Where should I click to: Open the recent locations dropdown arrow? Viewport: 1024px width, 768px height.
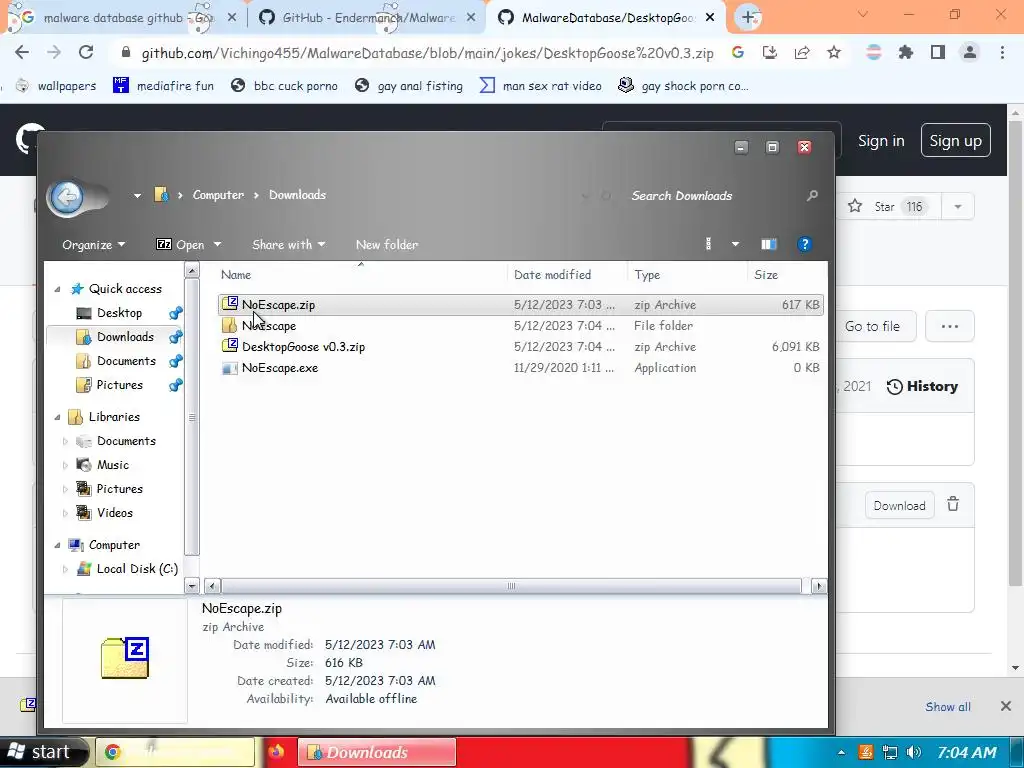(137, 195)
